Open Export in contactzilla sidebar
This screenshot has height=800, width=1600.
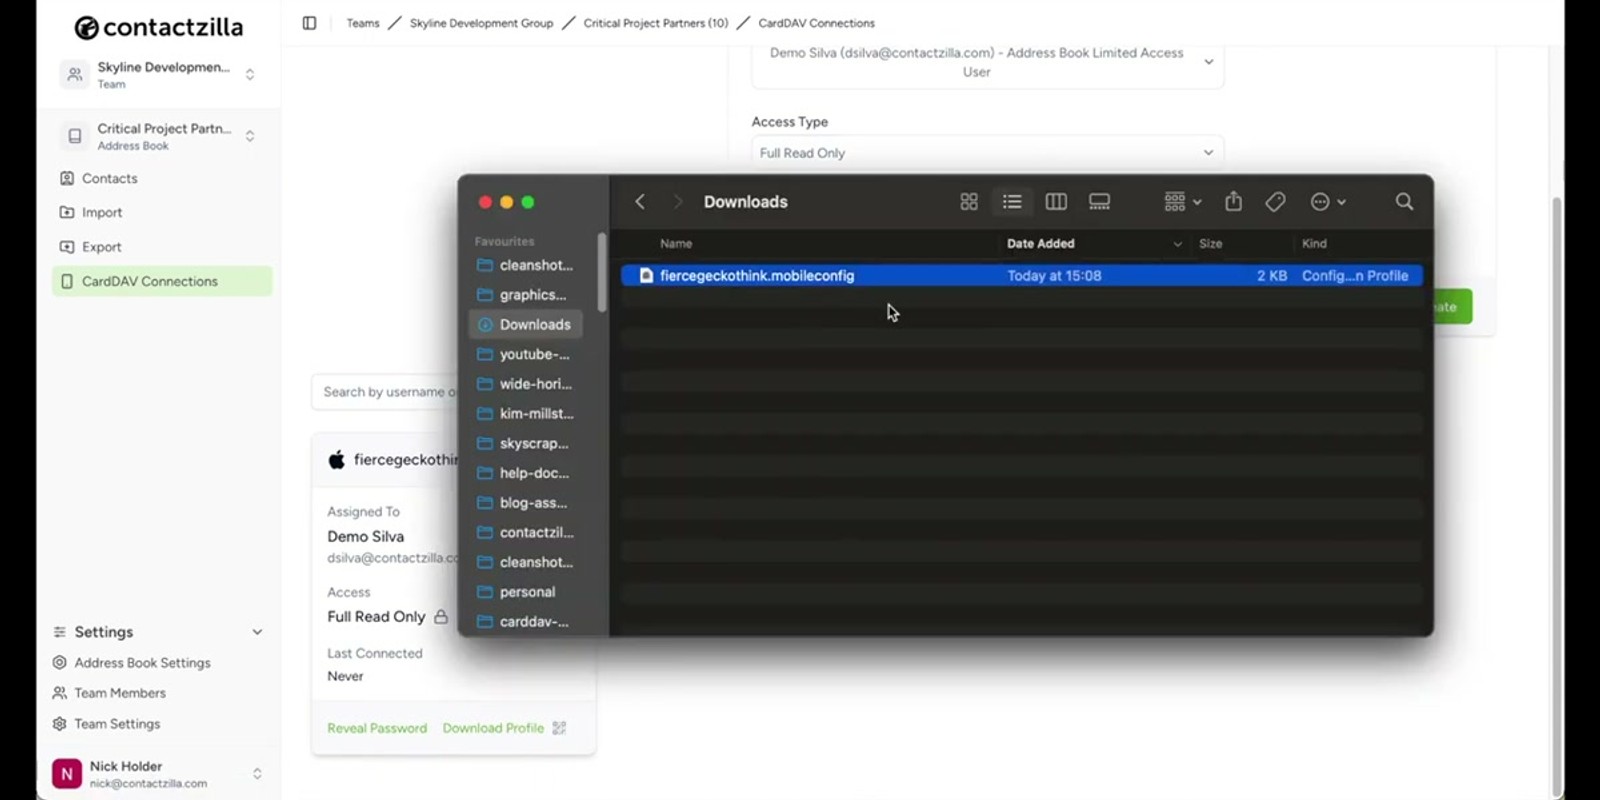(162, 247)
